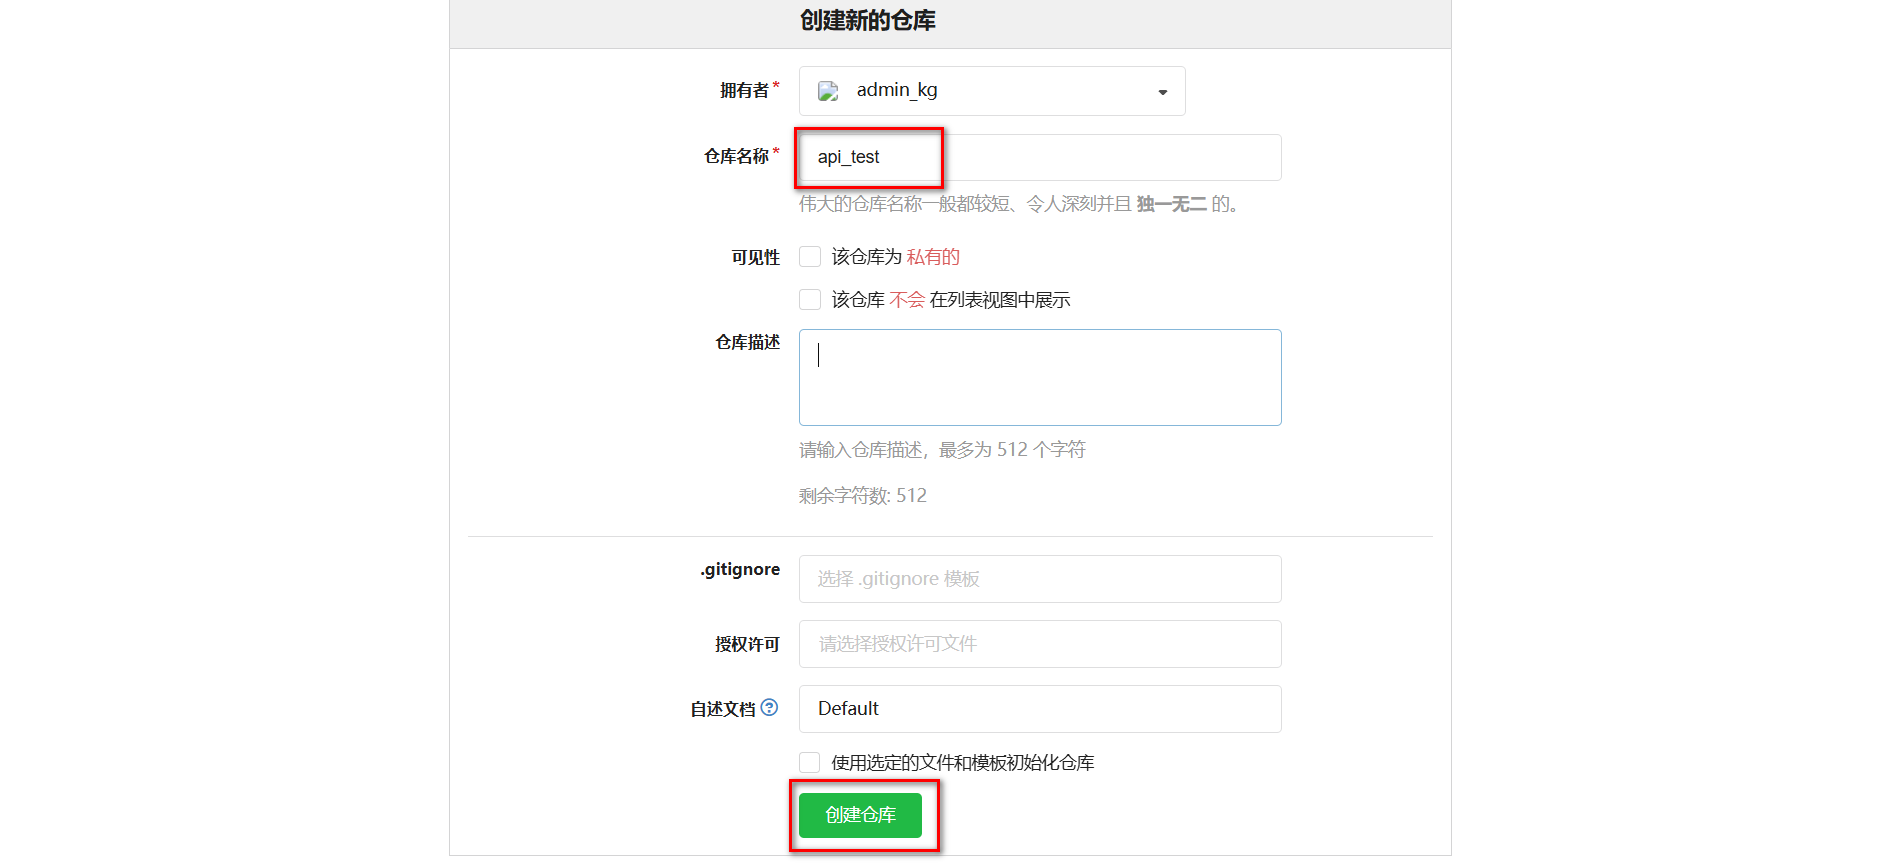The width and height of the screenshot is (1898, 867).
Task: Click the 不会 red text in visibility option
Action: tap(907, 300)
